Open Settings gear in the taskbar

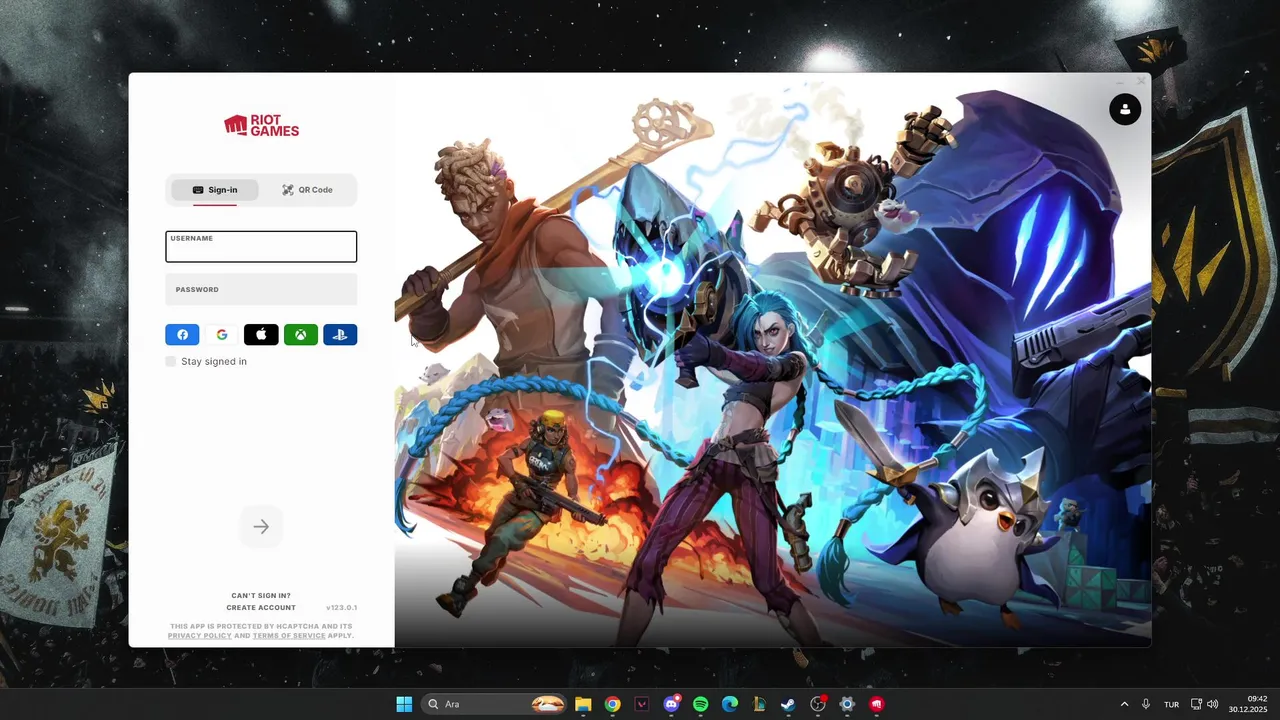point(847,704)
